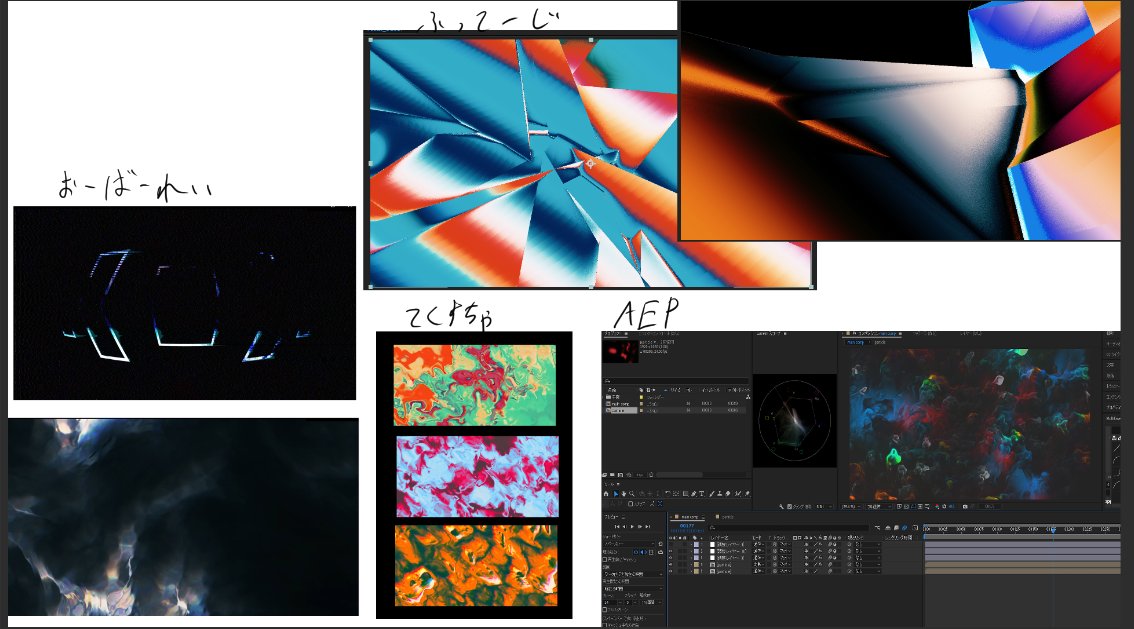Toggle full screen checkbox in Preview panel
Screen dimensions: 1134x629
605,609
